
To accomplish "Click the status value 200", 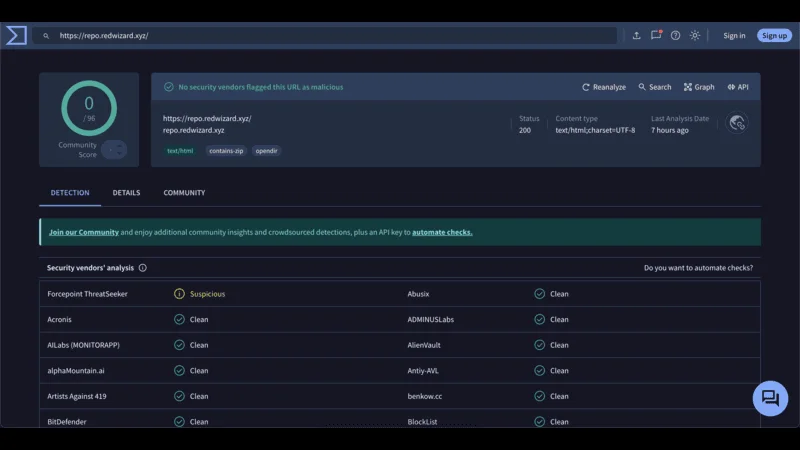I will point(524,130).
